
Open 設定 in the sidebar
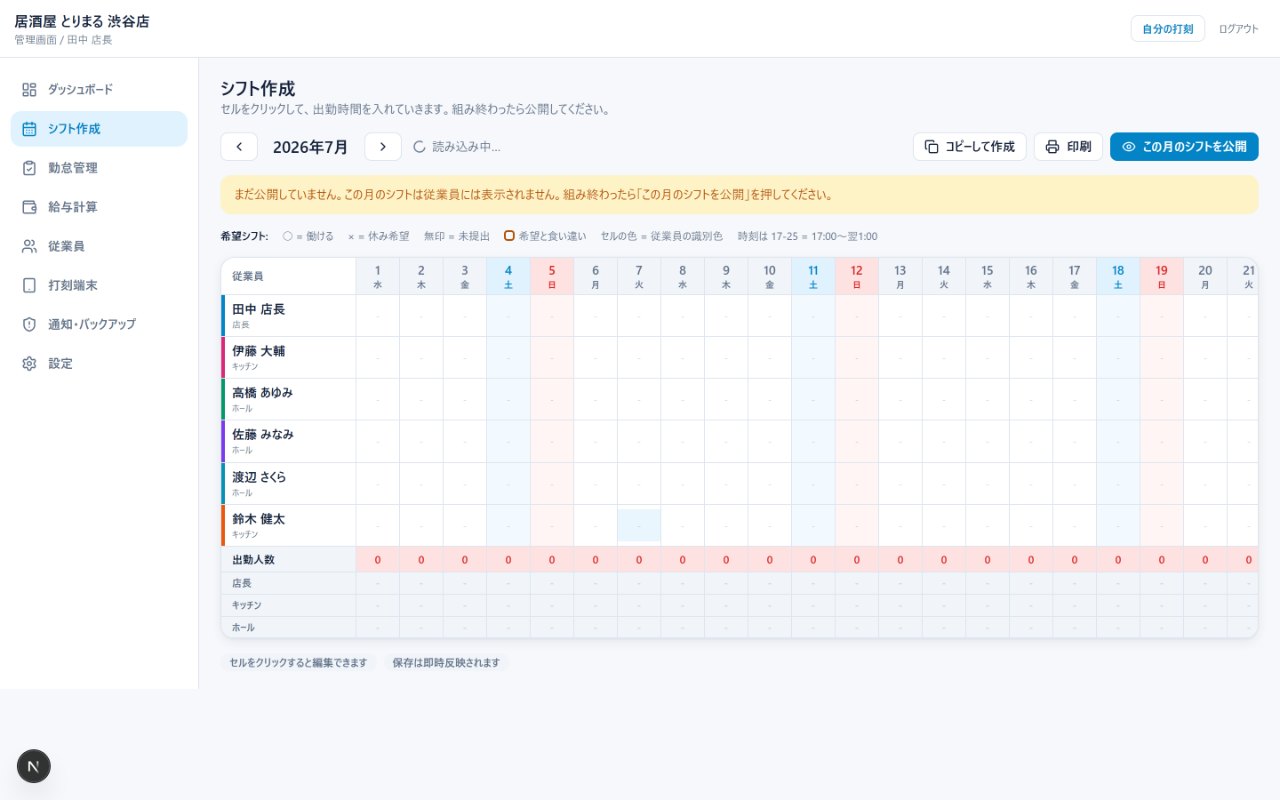pyautogui.click(x=99, y=363)
